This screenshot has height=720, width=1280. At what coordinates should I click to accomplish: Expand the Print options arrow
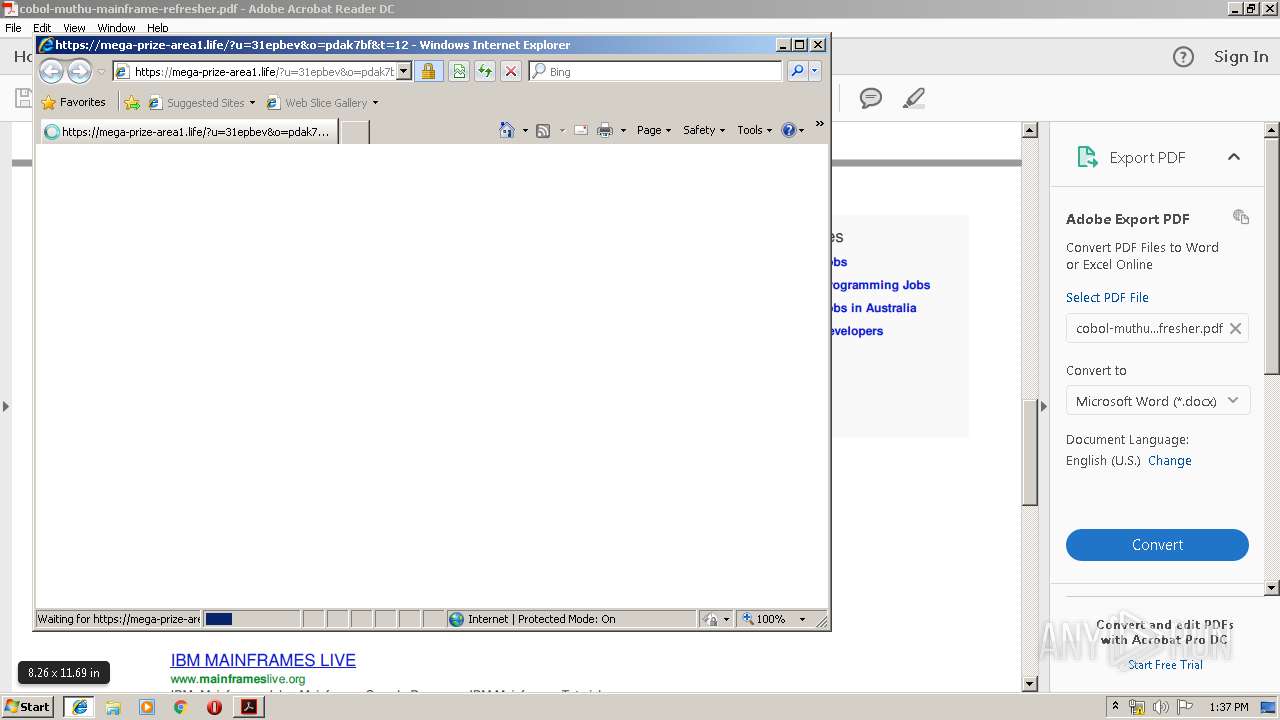[x=623, y=130]
